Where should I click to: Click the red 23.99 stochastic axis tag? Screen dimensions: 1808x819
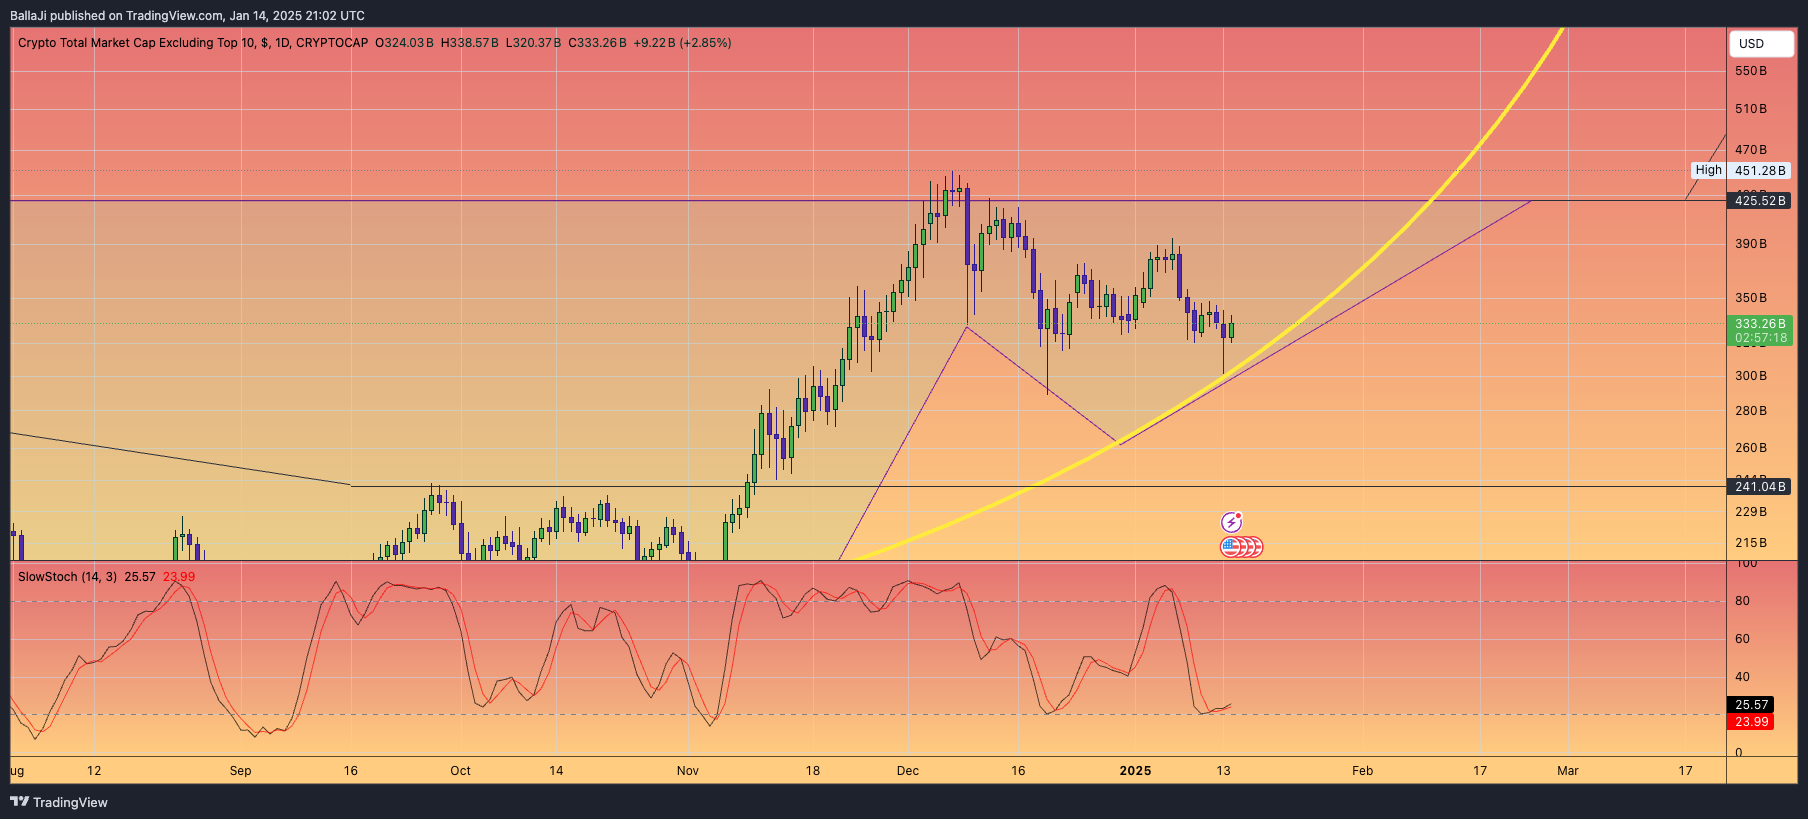1751,722
